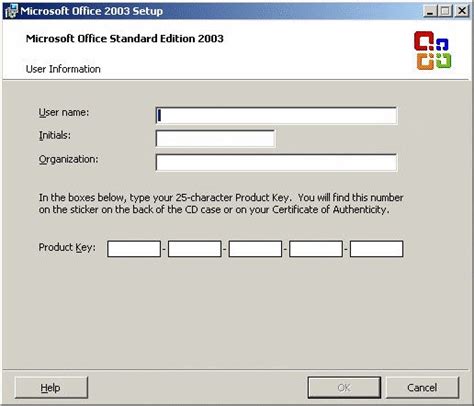Image resolution: width=474 pixels, height=406 pixels.
Task: Click the 25-character Product Key instruction text
Action: [221, 204]
